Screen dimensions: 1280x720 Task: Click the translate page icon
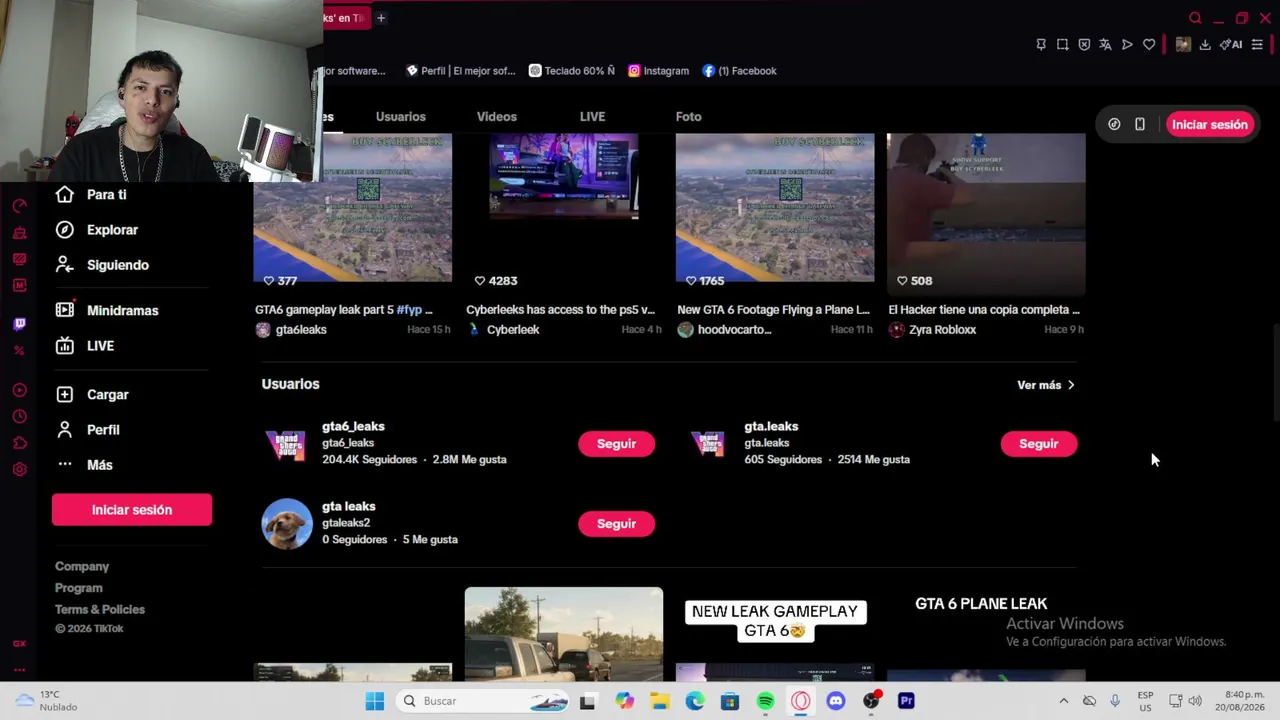point(1105,45)
